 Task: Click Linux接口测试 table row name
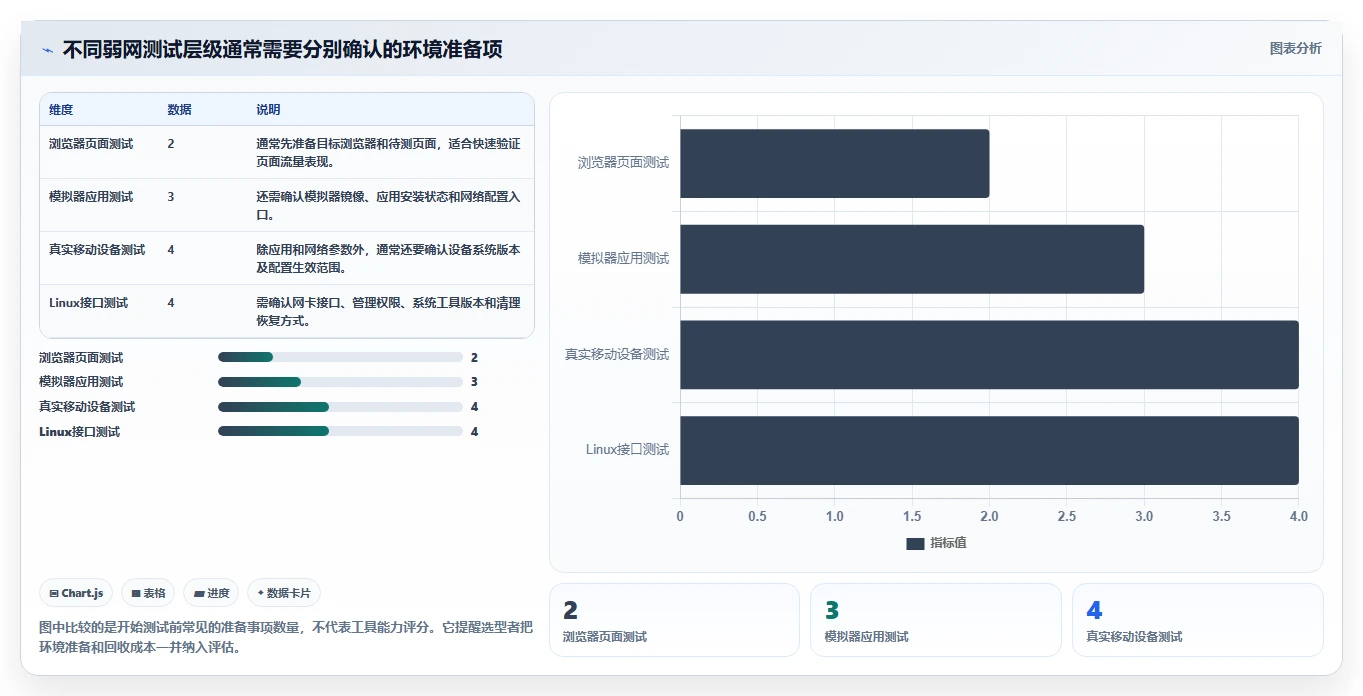pos(88,303)
